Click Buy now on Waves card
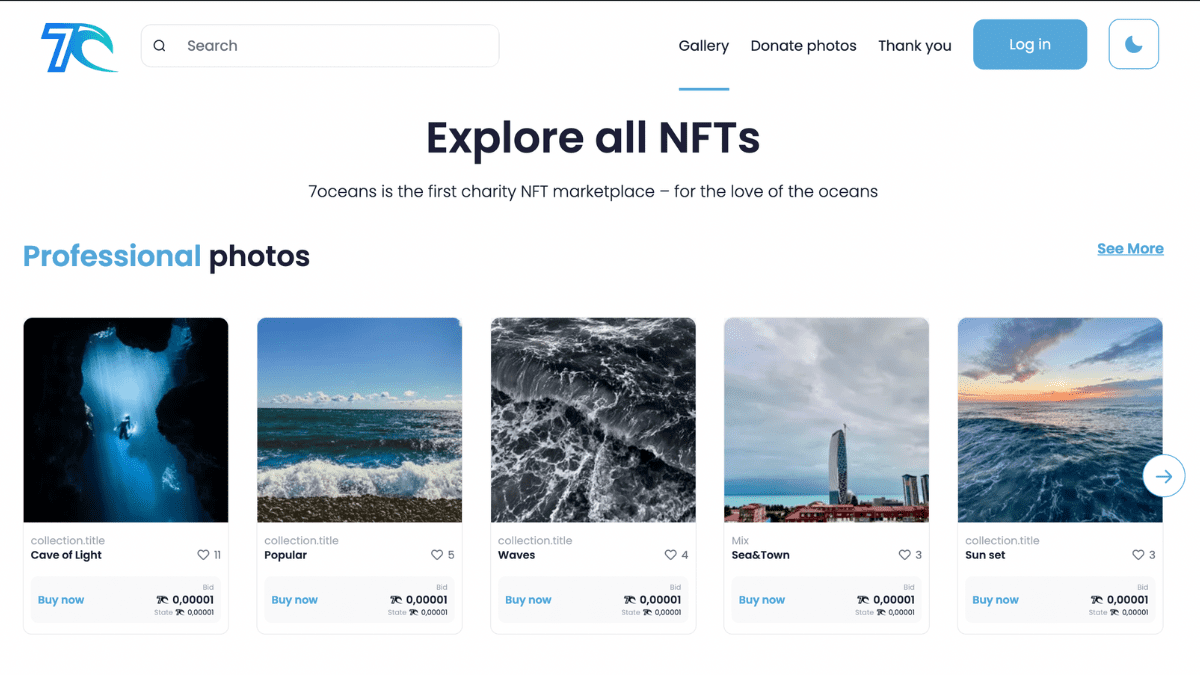The width and height of the screenshot is (1200, 675). pos(528,600)
